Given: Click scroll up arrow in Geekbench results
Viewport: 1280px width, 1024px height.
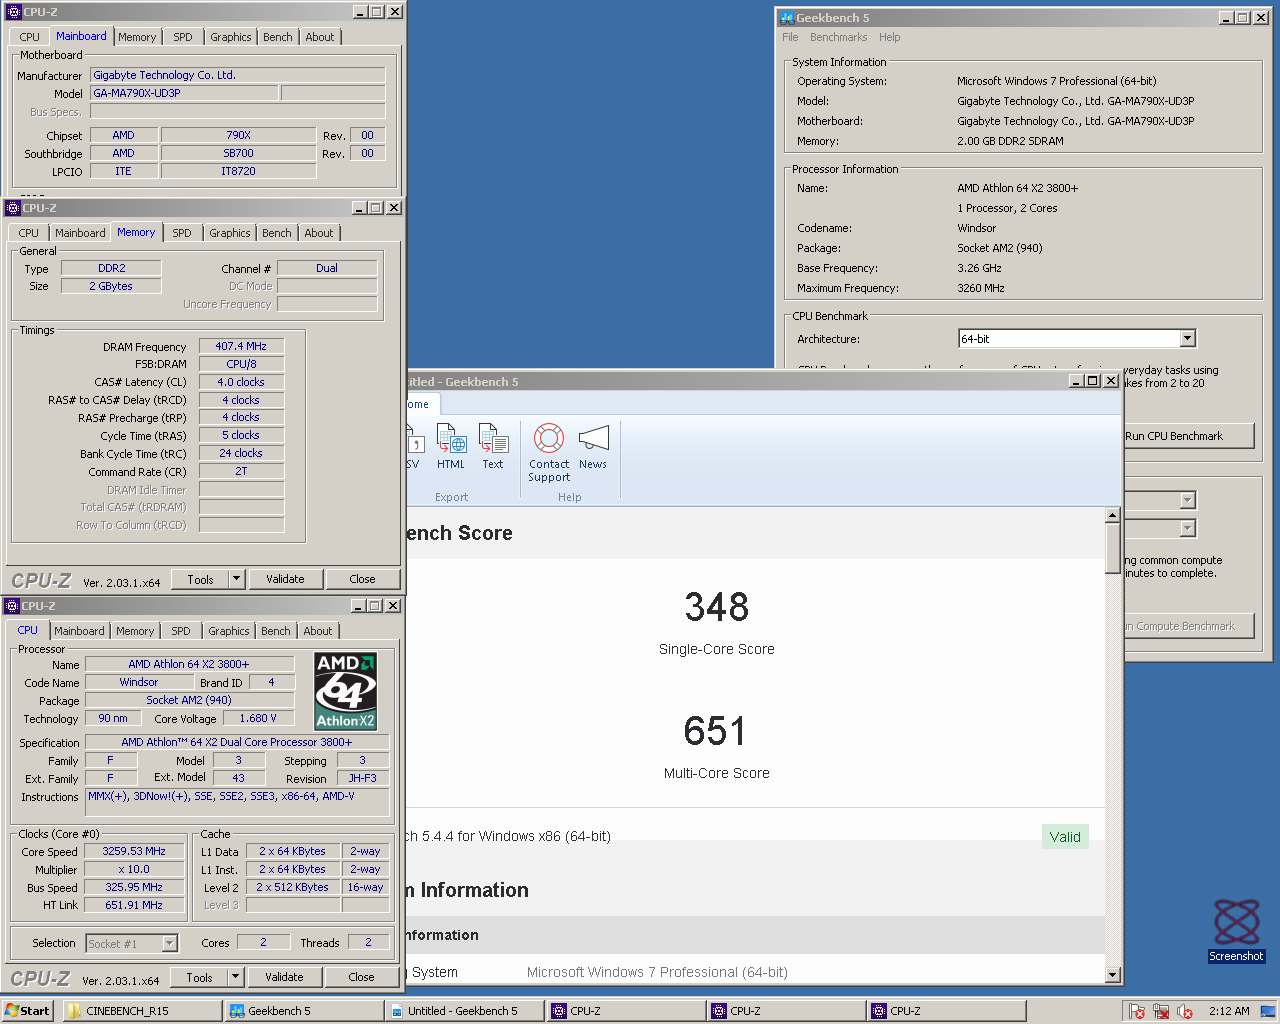Looking at the screenshot, I should (x=1113, y=515).
